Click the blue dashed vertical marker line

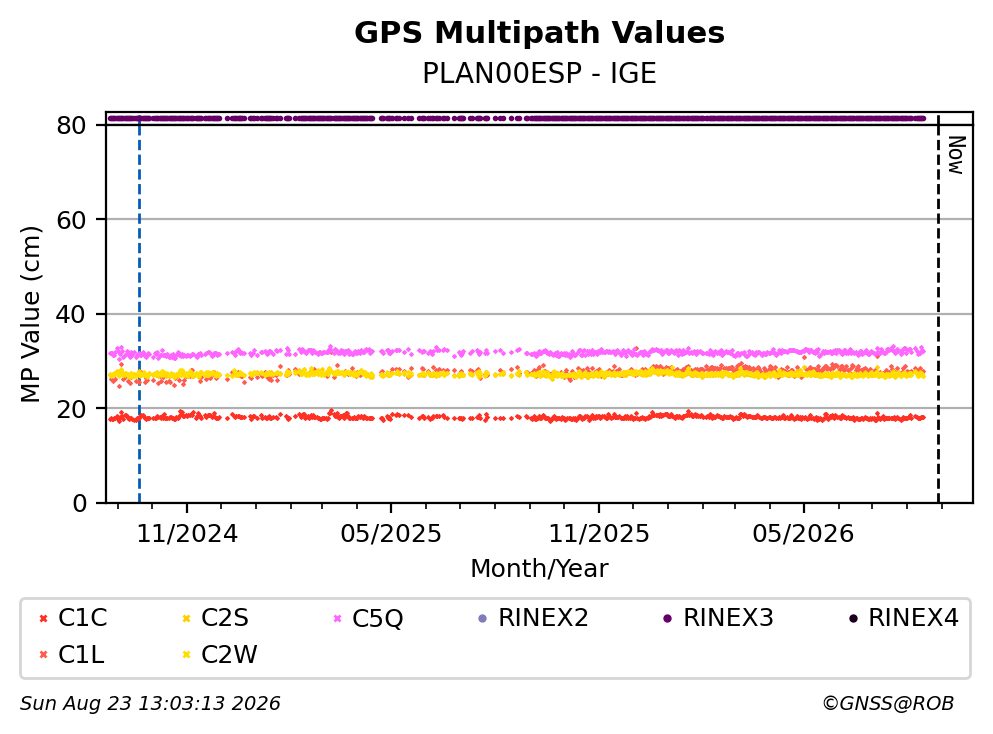(x=139, y=308)
